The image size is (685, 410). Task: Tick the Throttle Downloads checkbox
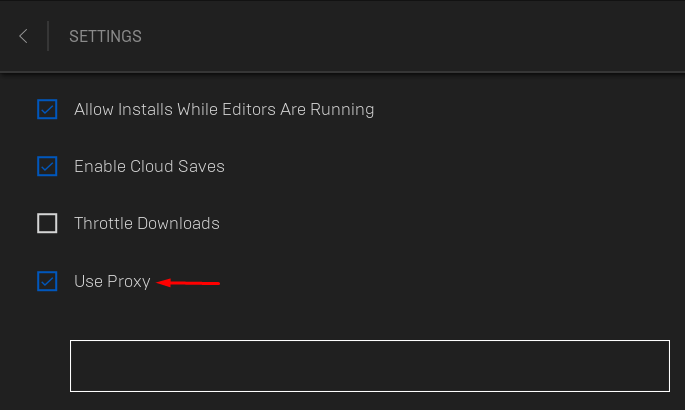47,223
